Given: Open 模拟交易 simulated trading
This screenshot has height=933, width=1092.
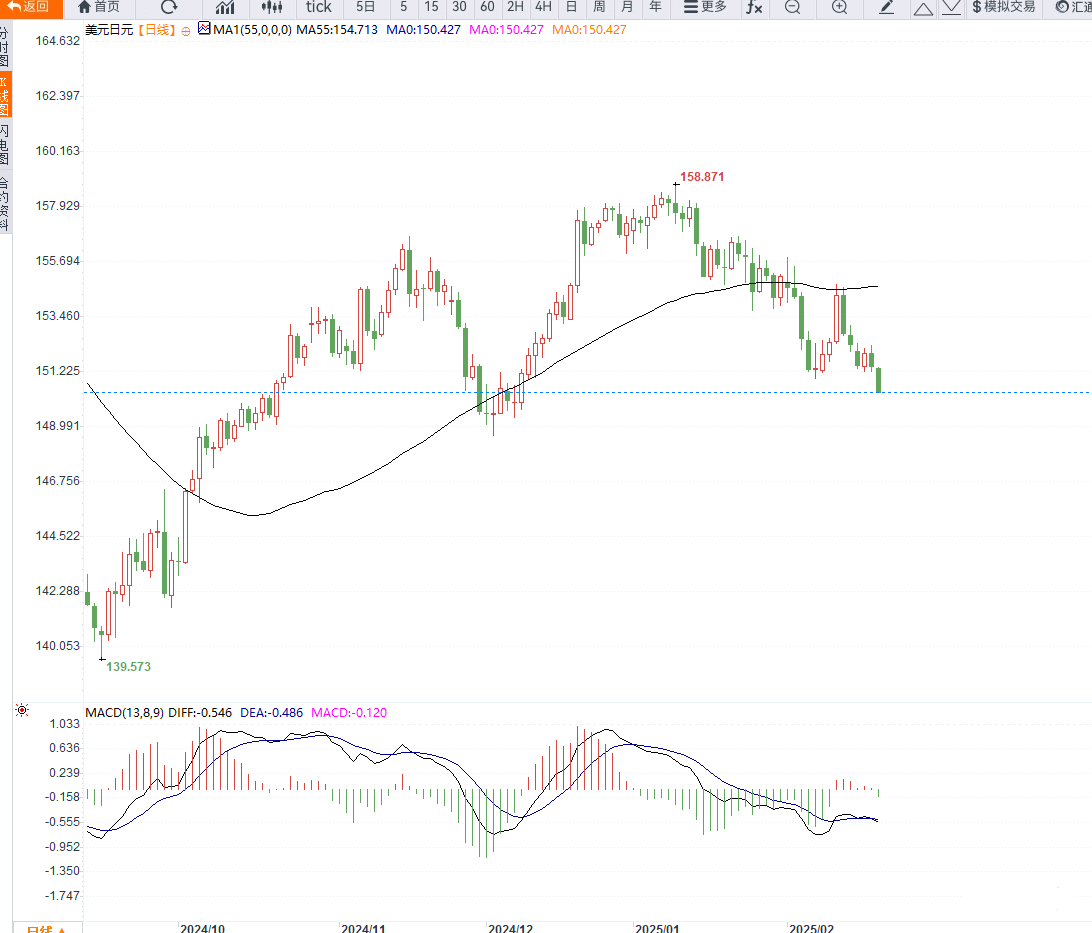Looking at the screenshot, I should (1004, 7).
